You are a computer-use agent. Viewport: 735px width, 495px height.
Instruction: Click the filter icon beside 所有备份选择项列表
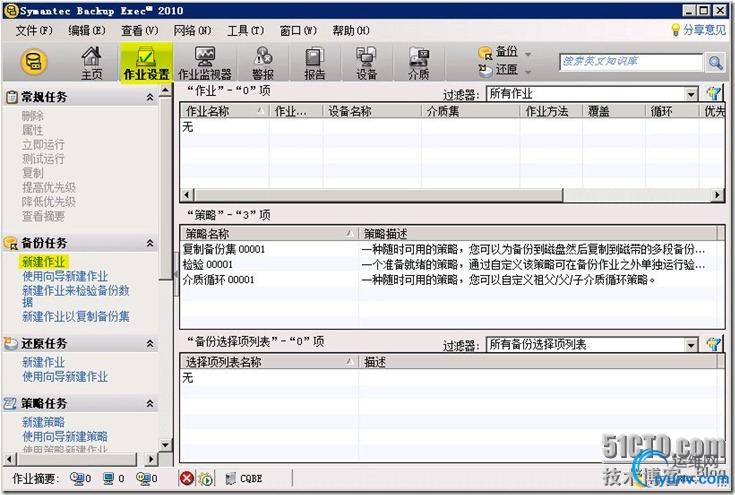(x=713, y=345)
